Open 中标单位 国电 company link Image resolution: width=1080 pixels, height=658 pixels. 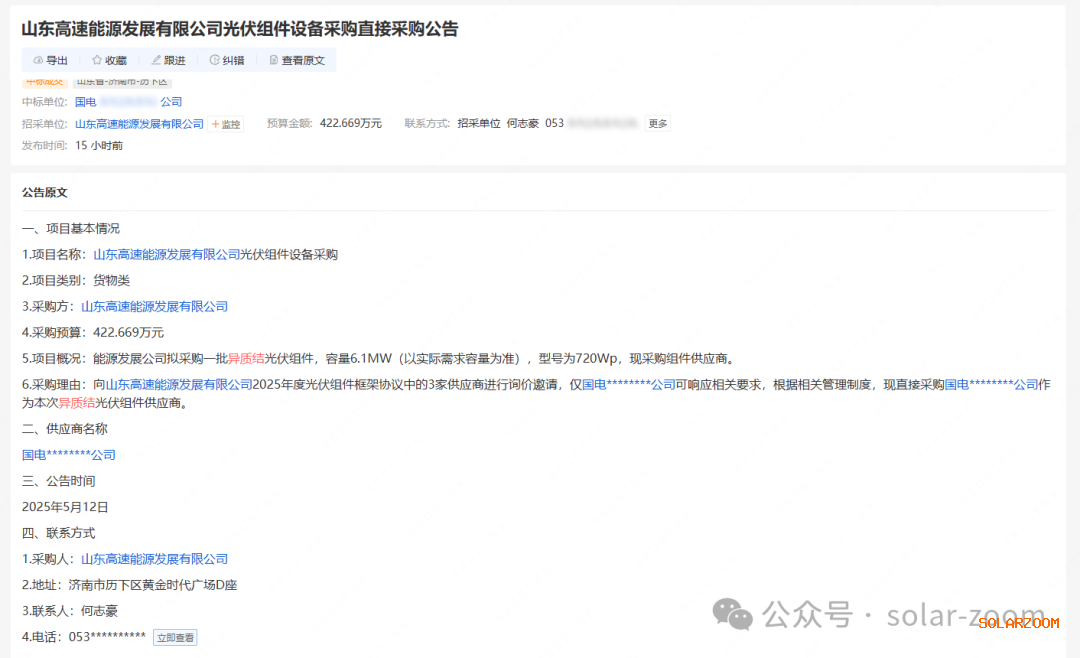pyautogui.click(x=128, y=102)
